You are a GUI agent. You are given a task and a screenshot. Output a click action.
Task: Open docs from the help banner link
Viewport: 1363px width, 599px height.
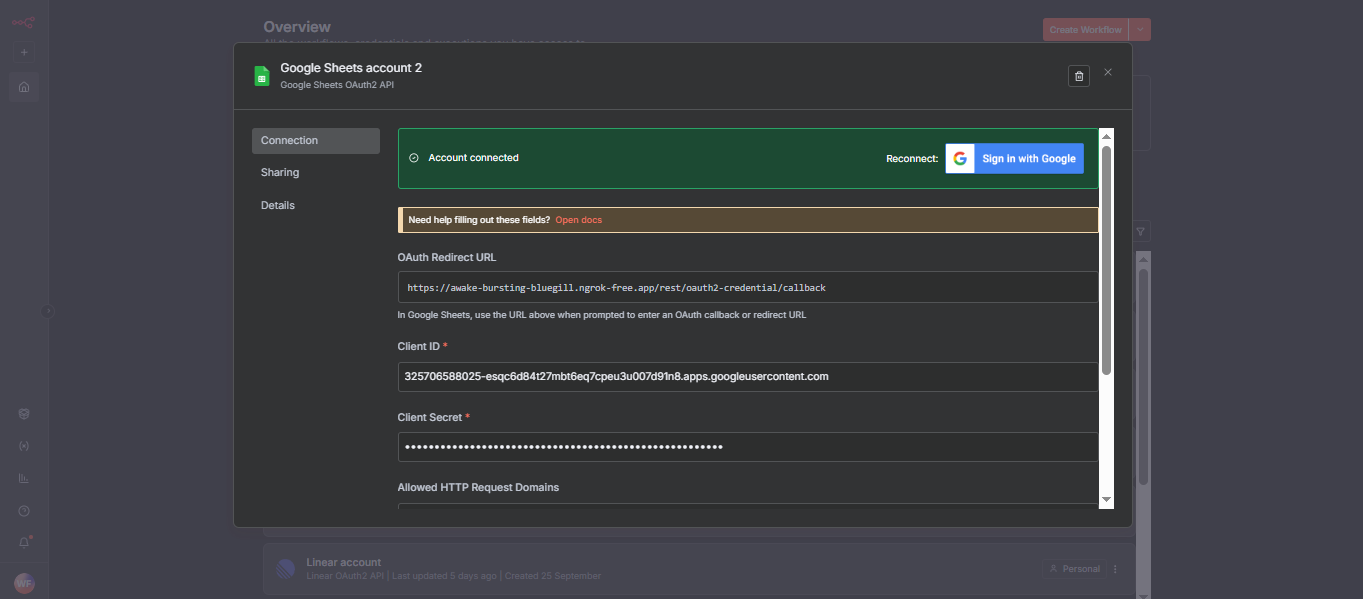point(578,219)
